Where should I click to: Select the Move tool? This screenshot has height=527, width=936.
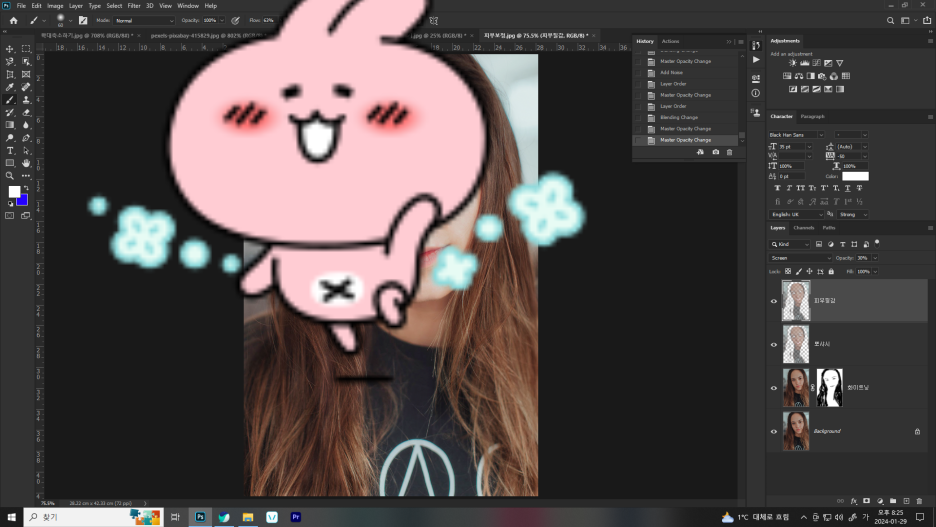(10, 49)
